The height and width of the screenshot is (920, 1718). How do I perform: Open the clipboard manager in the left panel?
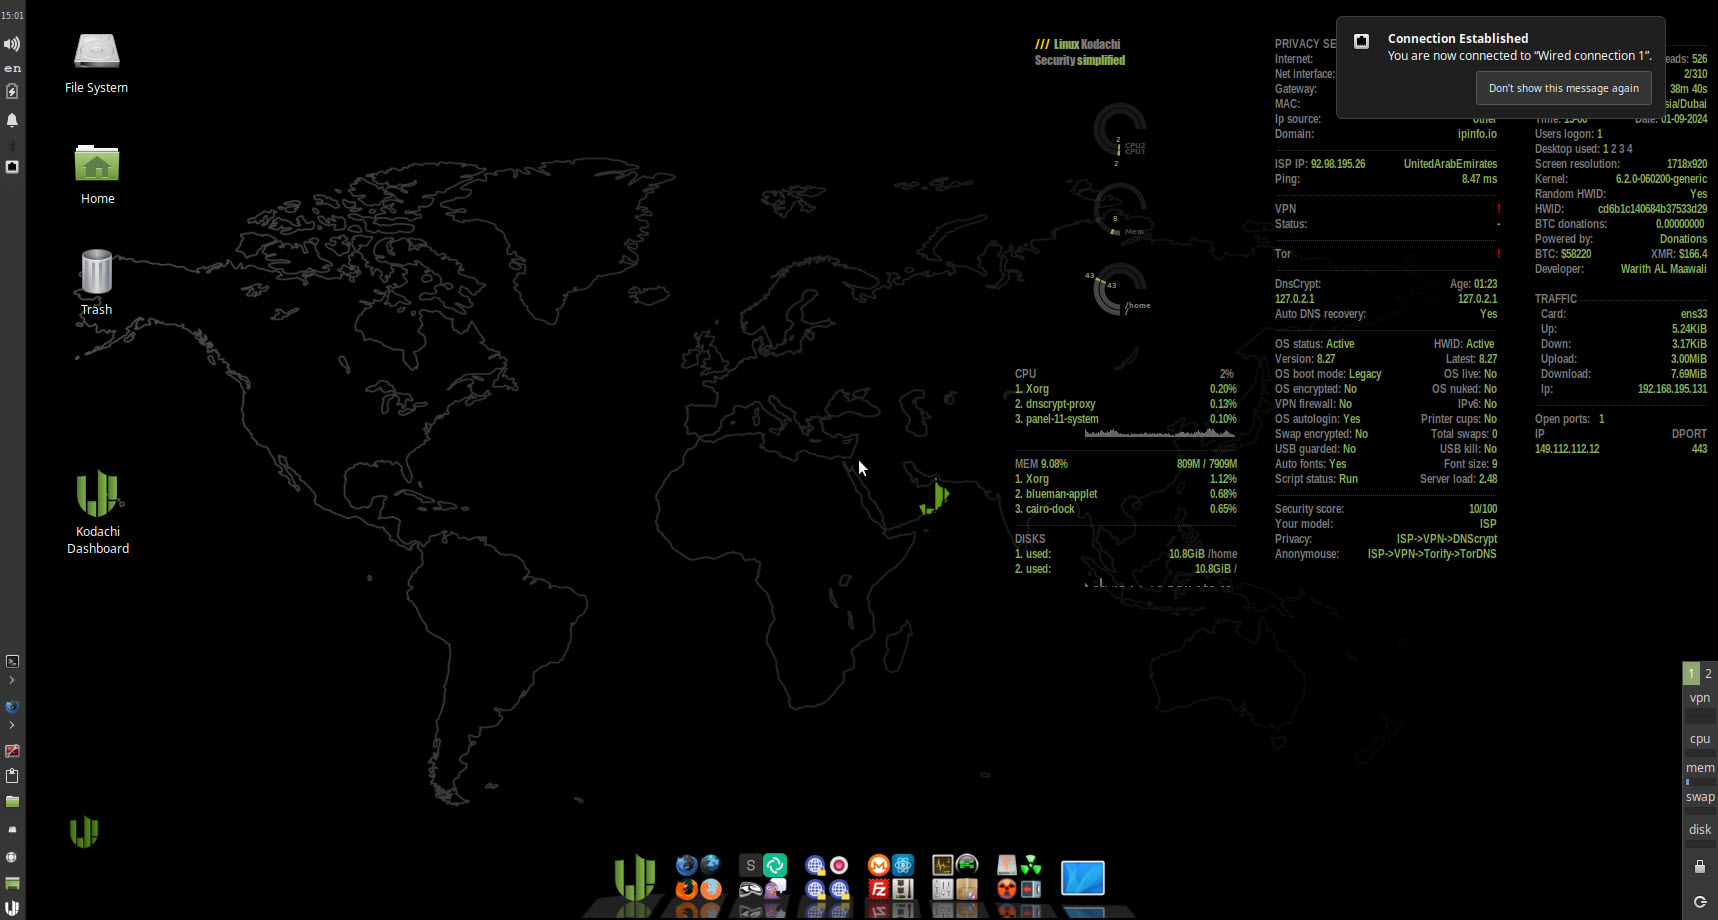click(12, 776)
